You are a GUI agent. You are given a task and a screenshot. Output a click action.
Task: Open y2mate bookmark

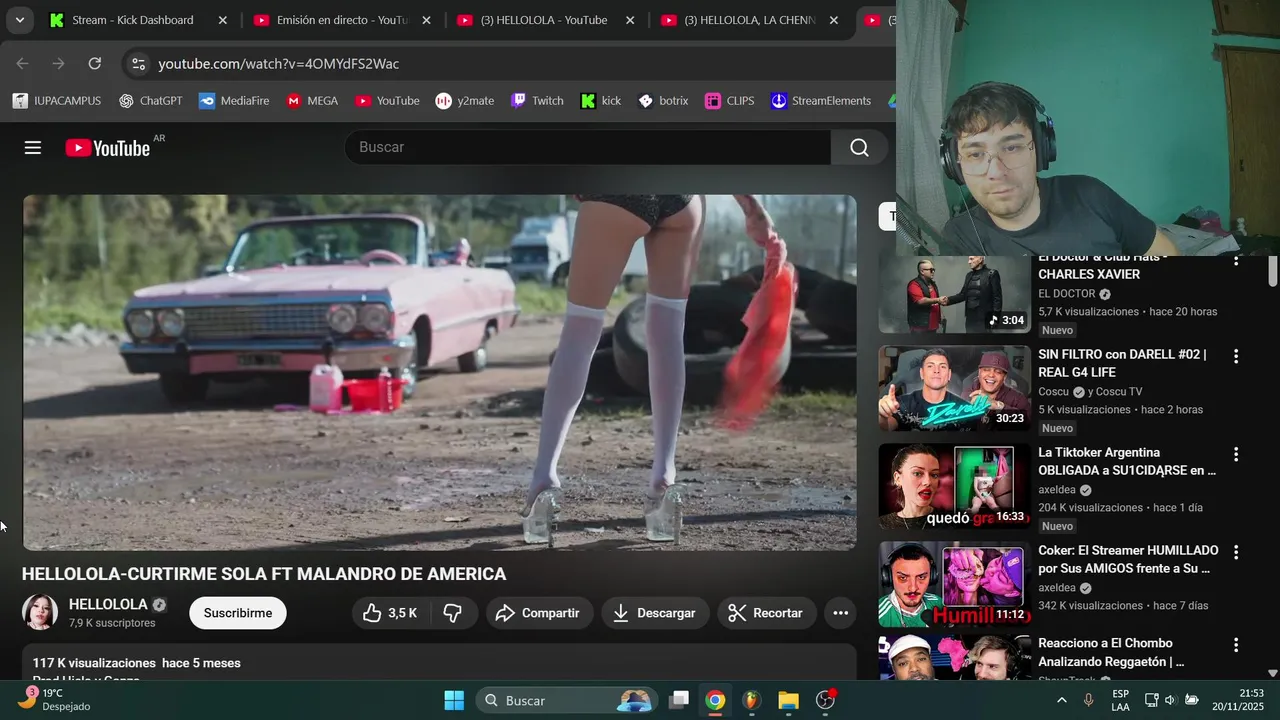(465, 101)
